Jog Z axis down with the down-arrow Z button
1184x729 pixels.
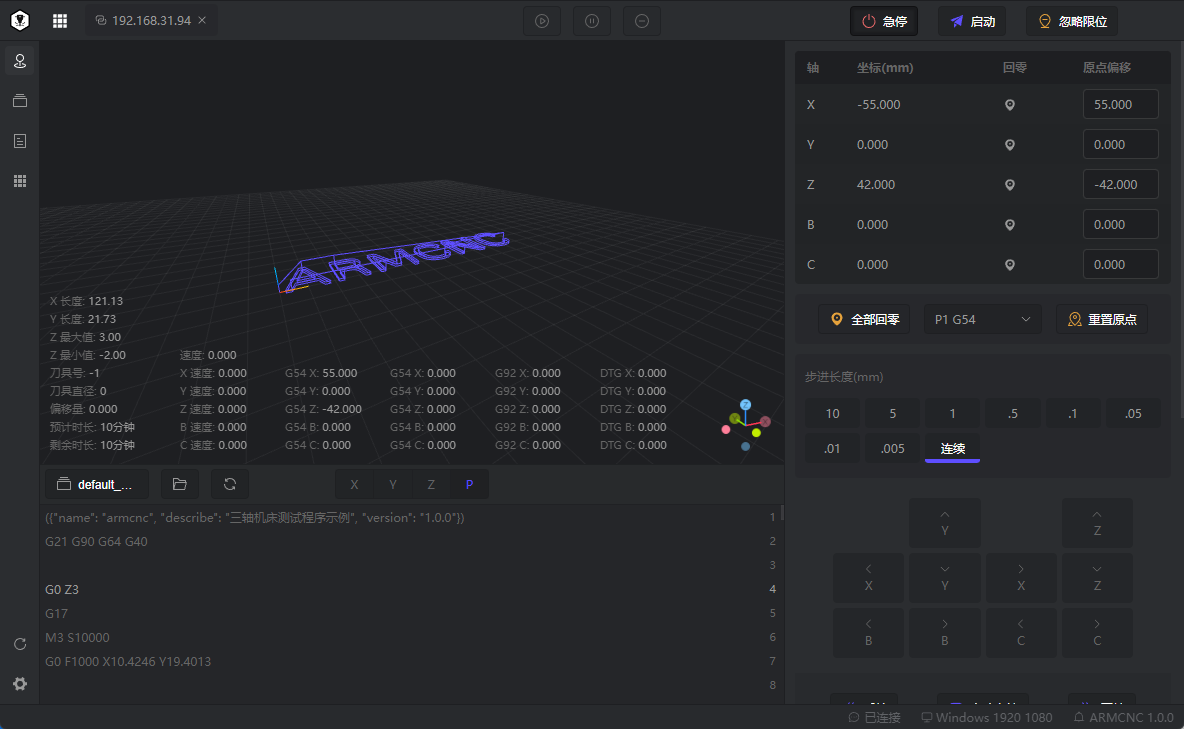[1097, 578]
